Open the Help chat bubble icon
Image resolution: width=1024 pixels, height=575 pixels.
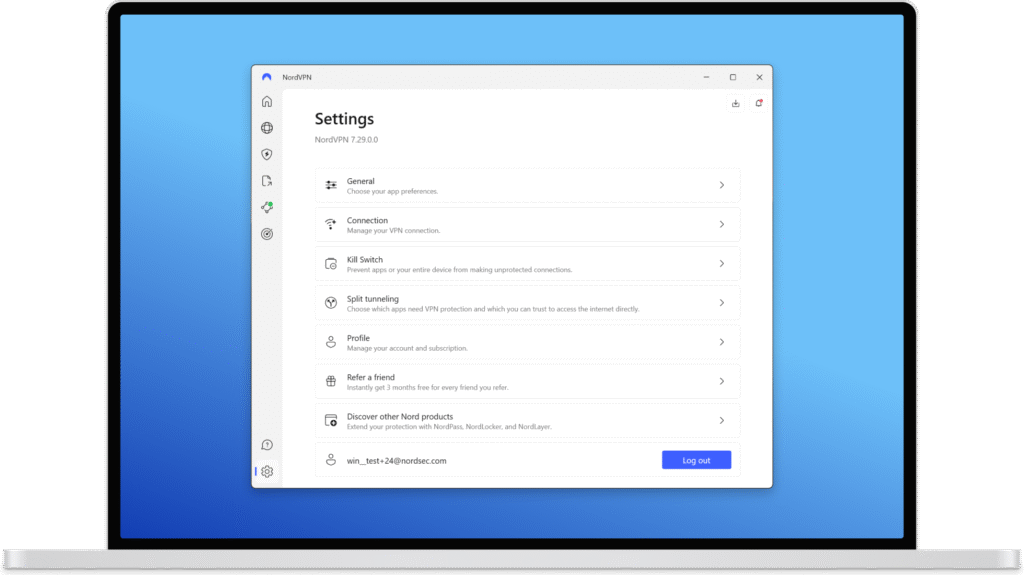(x=267, y=445)
